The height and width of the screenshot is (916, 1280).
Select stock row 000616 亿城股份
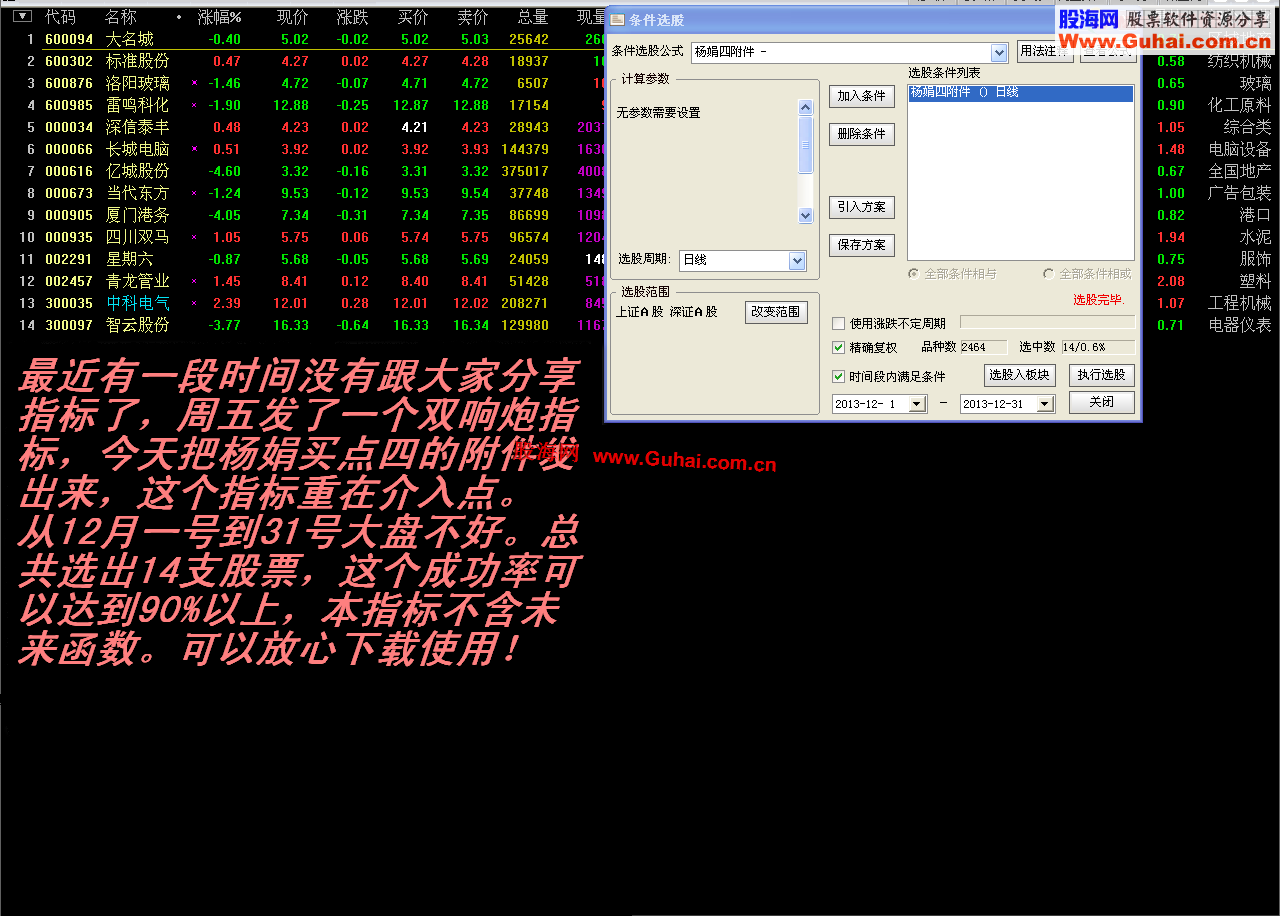click(304, 171)
